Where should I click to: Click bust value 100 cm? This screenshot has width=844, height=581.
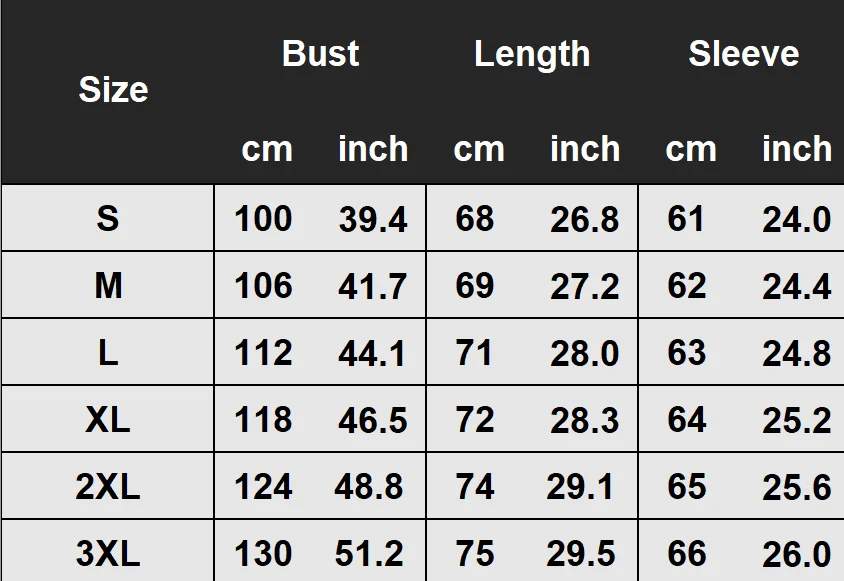pos(263,219)
